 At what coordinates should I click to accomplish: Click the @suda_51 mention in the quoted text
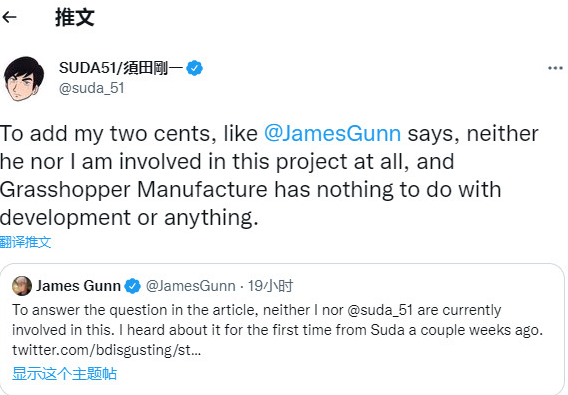(380, 310)
